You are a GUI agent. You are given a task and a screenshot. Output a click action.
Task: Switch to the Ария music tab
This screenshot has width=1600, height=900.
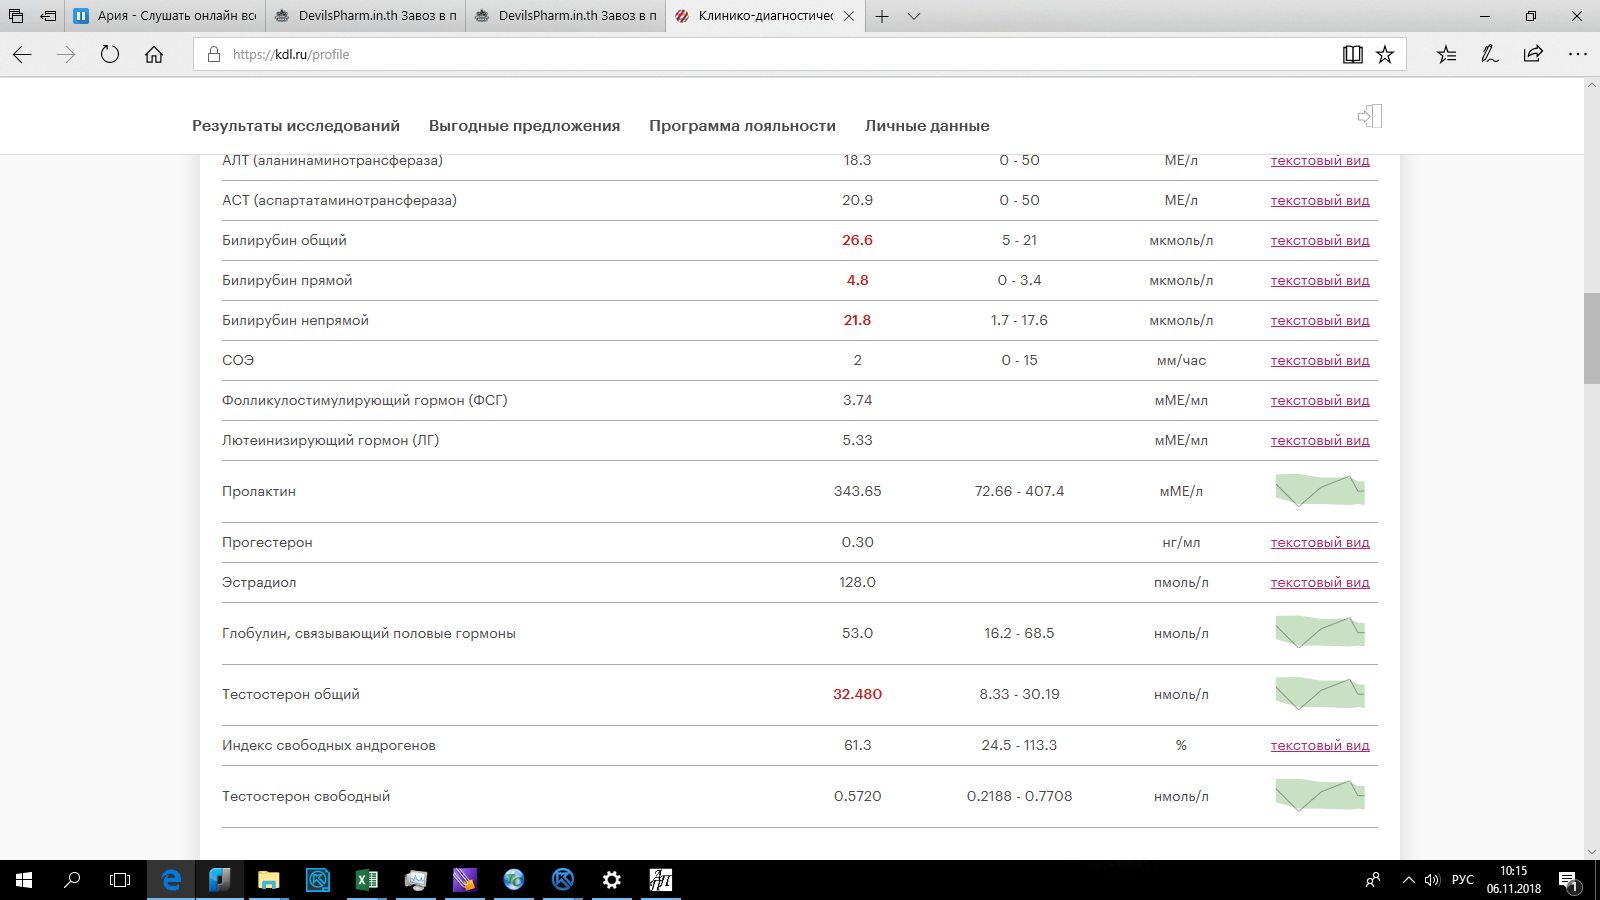pyautogui.click(x=165, y=16)
